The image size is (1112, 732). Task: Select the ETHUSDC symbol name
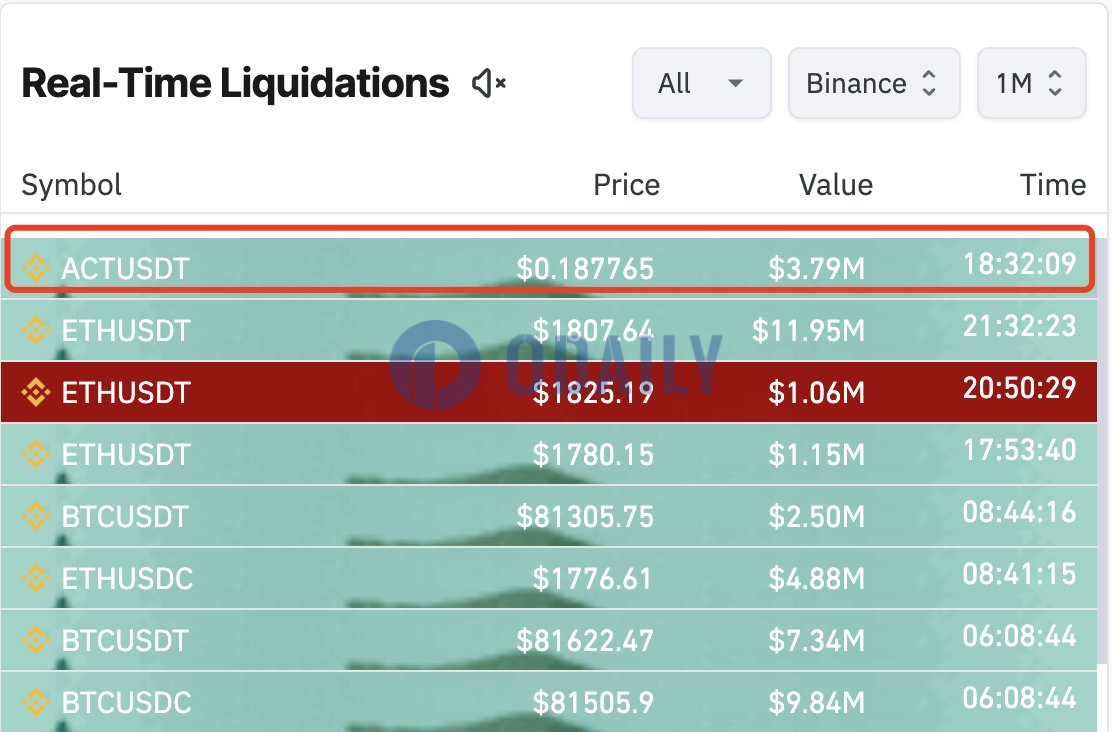pos(127,579)
